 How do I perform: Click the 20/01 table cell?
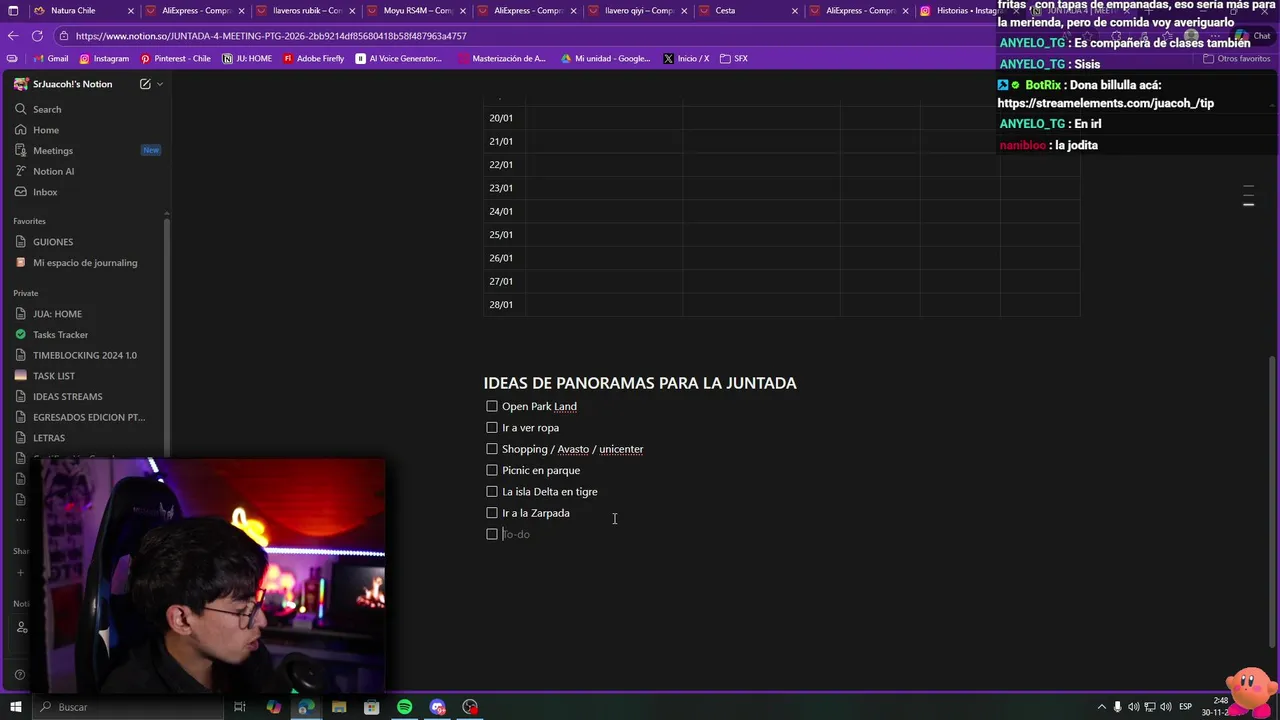505,118
